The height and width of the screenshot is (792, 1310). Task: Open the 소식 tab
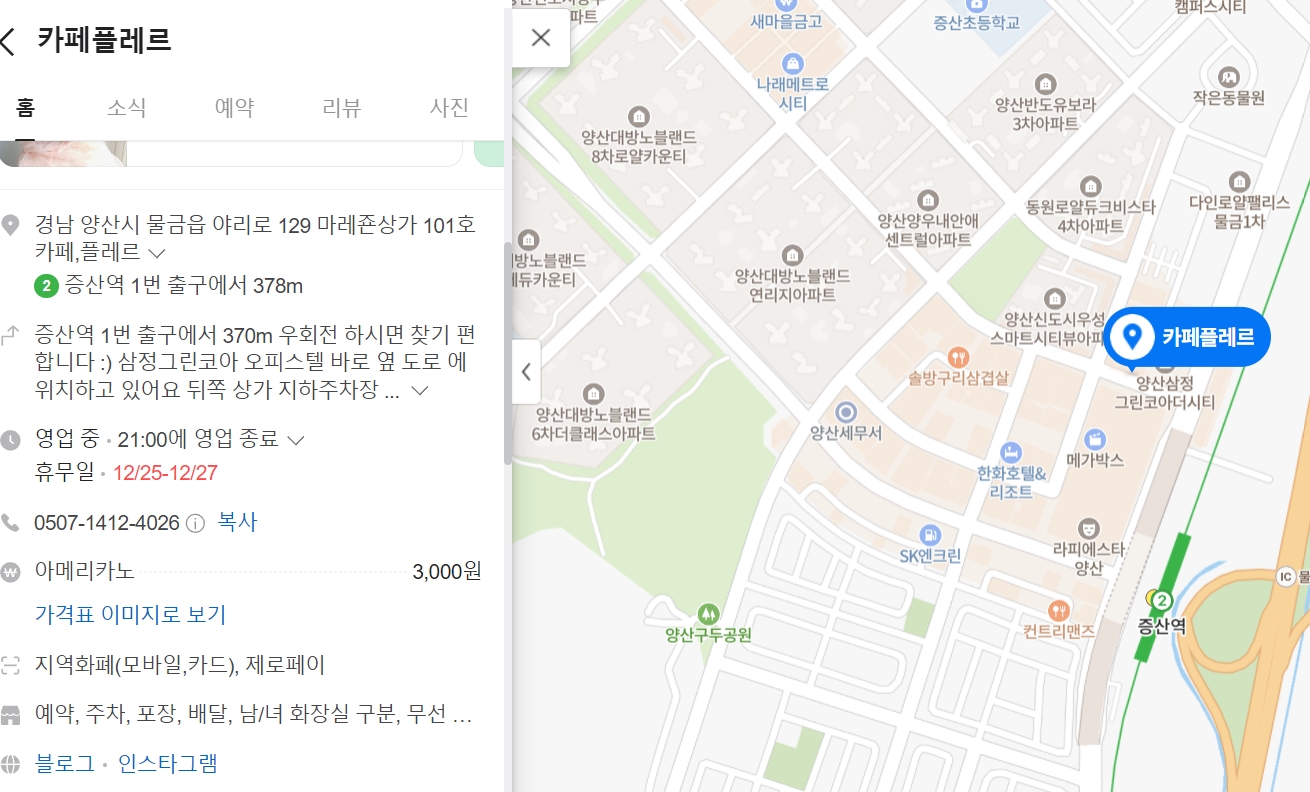tap(126, 107)
